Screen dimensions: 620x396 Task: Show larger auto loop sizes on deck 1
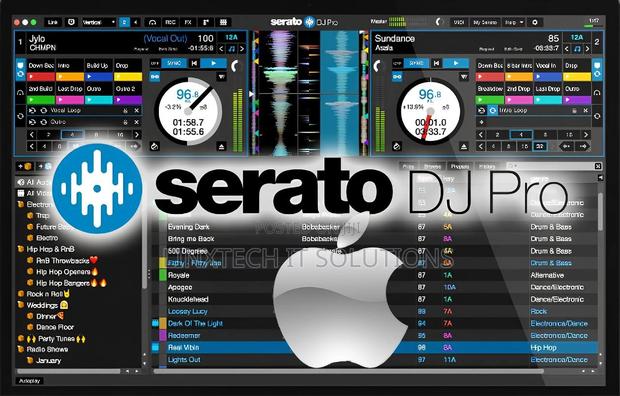[x=137, y=135]
